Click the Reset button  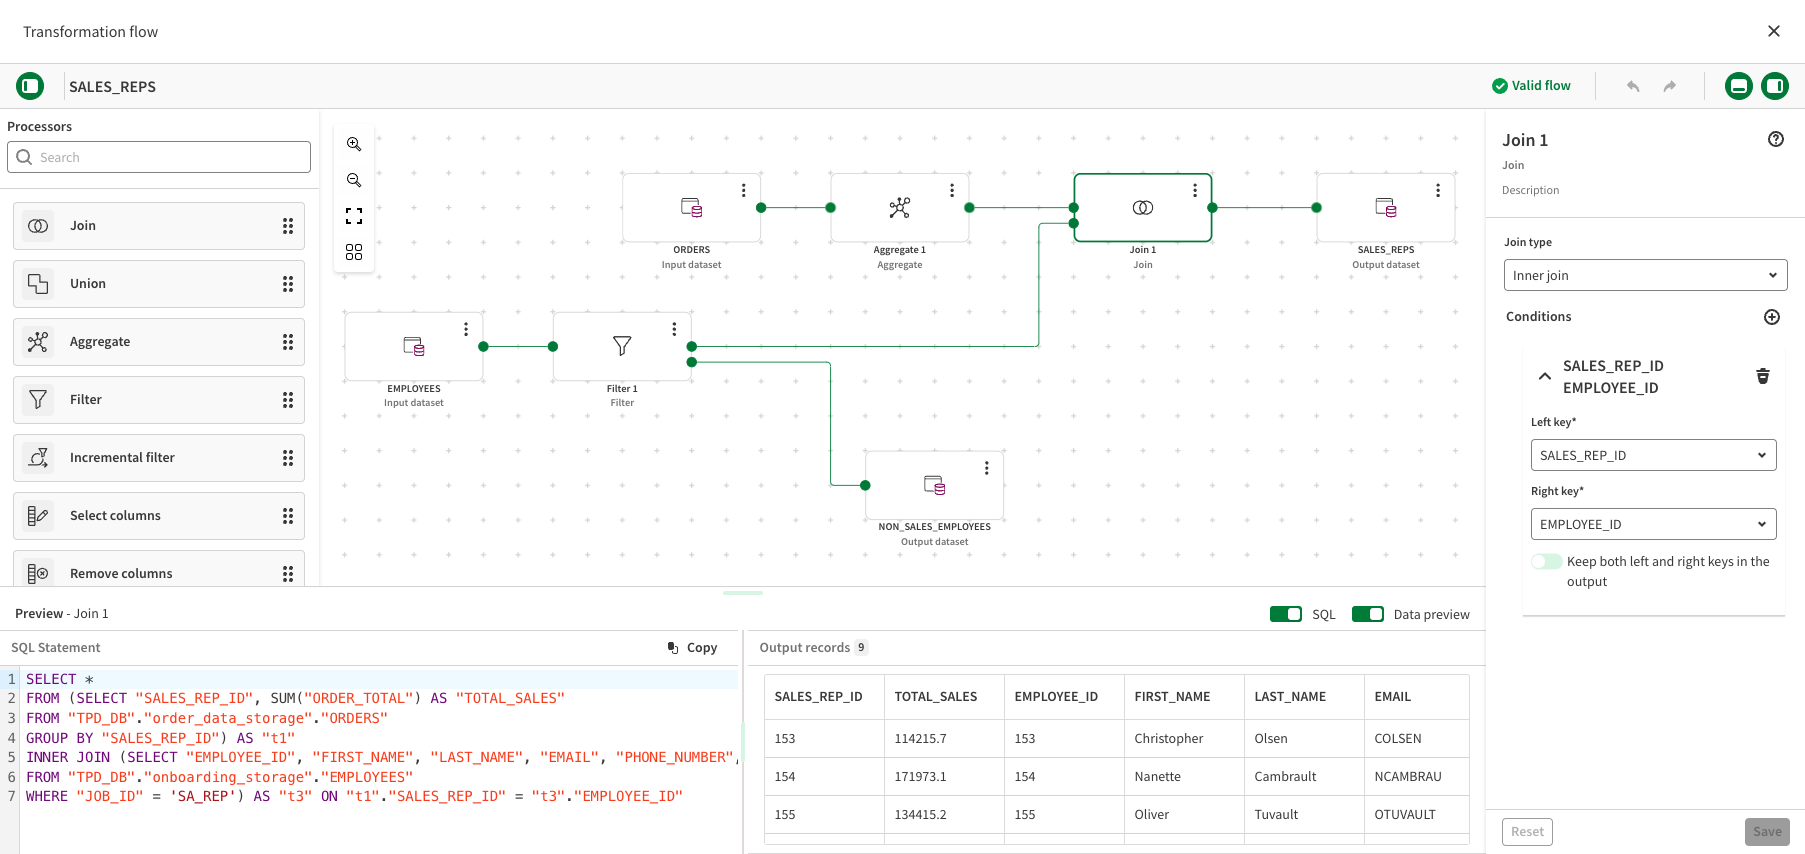[1527, 832]
